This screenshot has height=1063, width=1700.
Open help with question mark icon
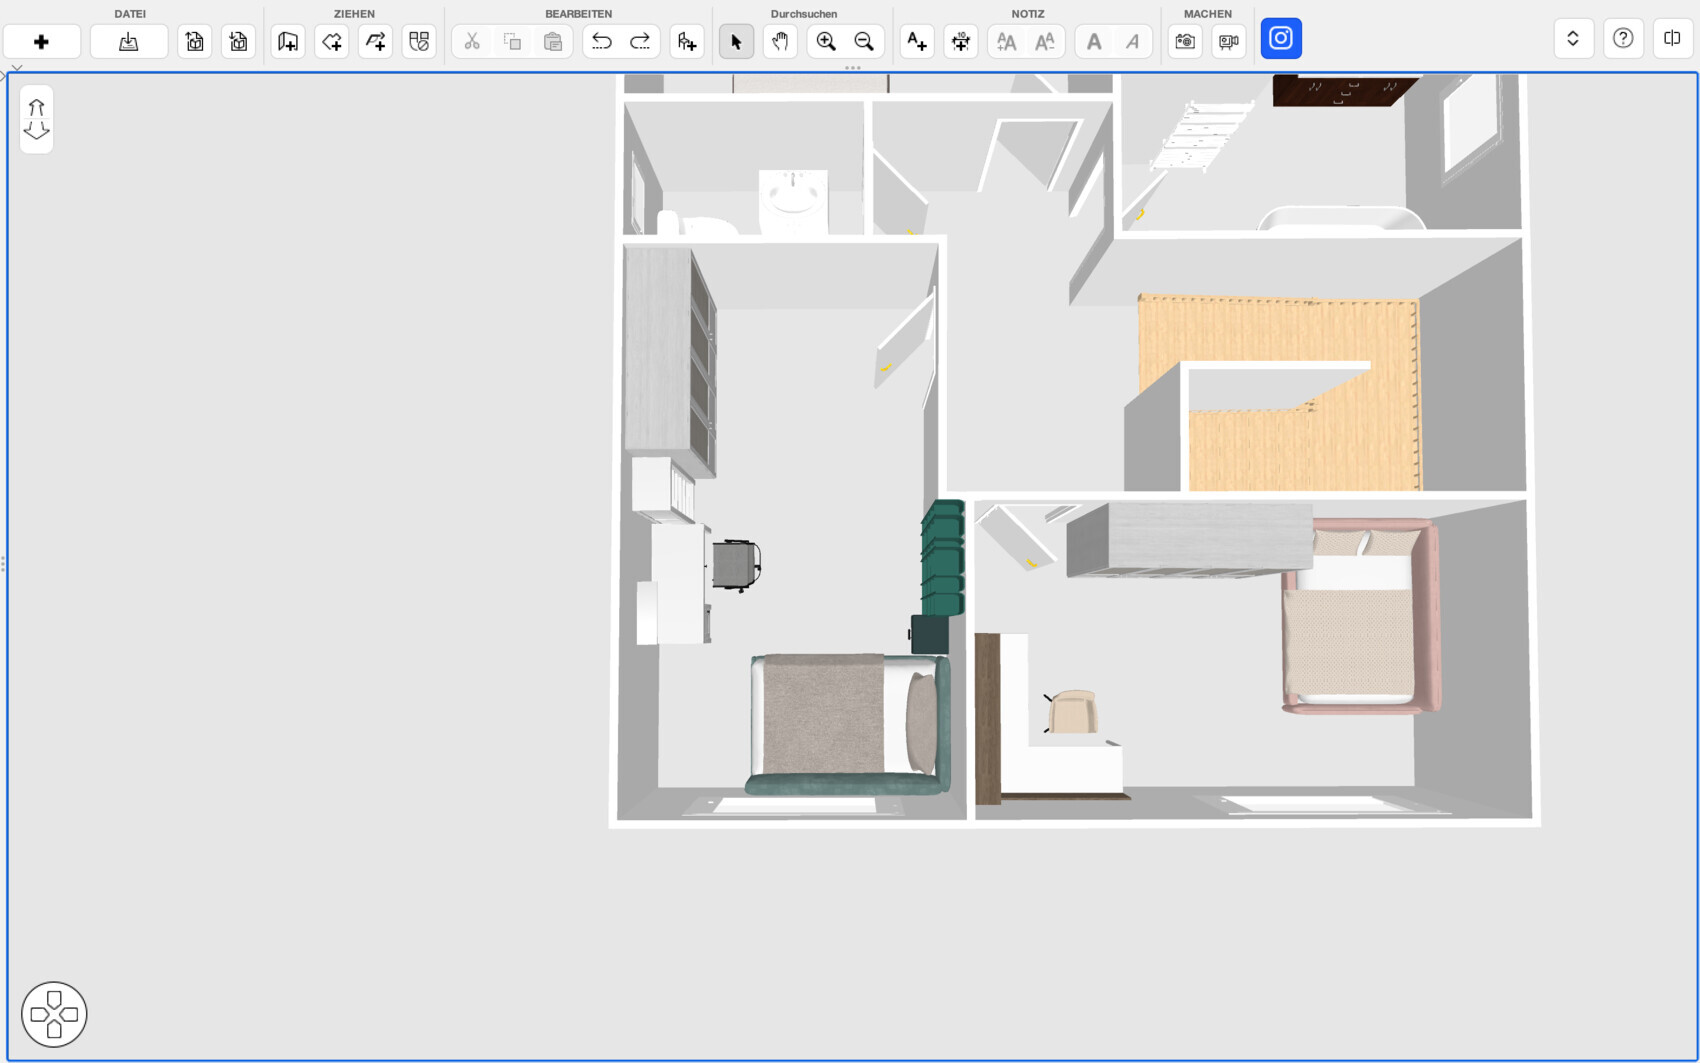pos(1623,39)
